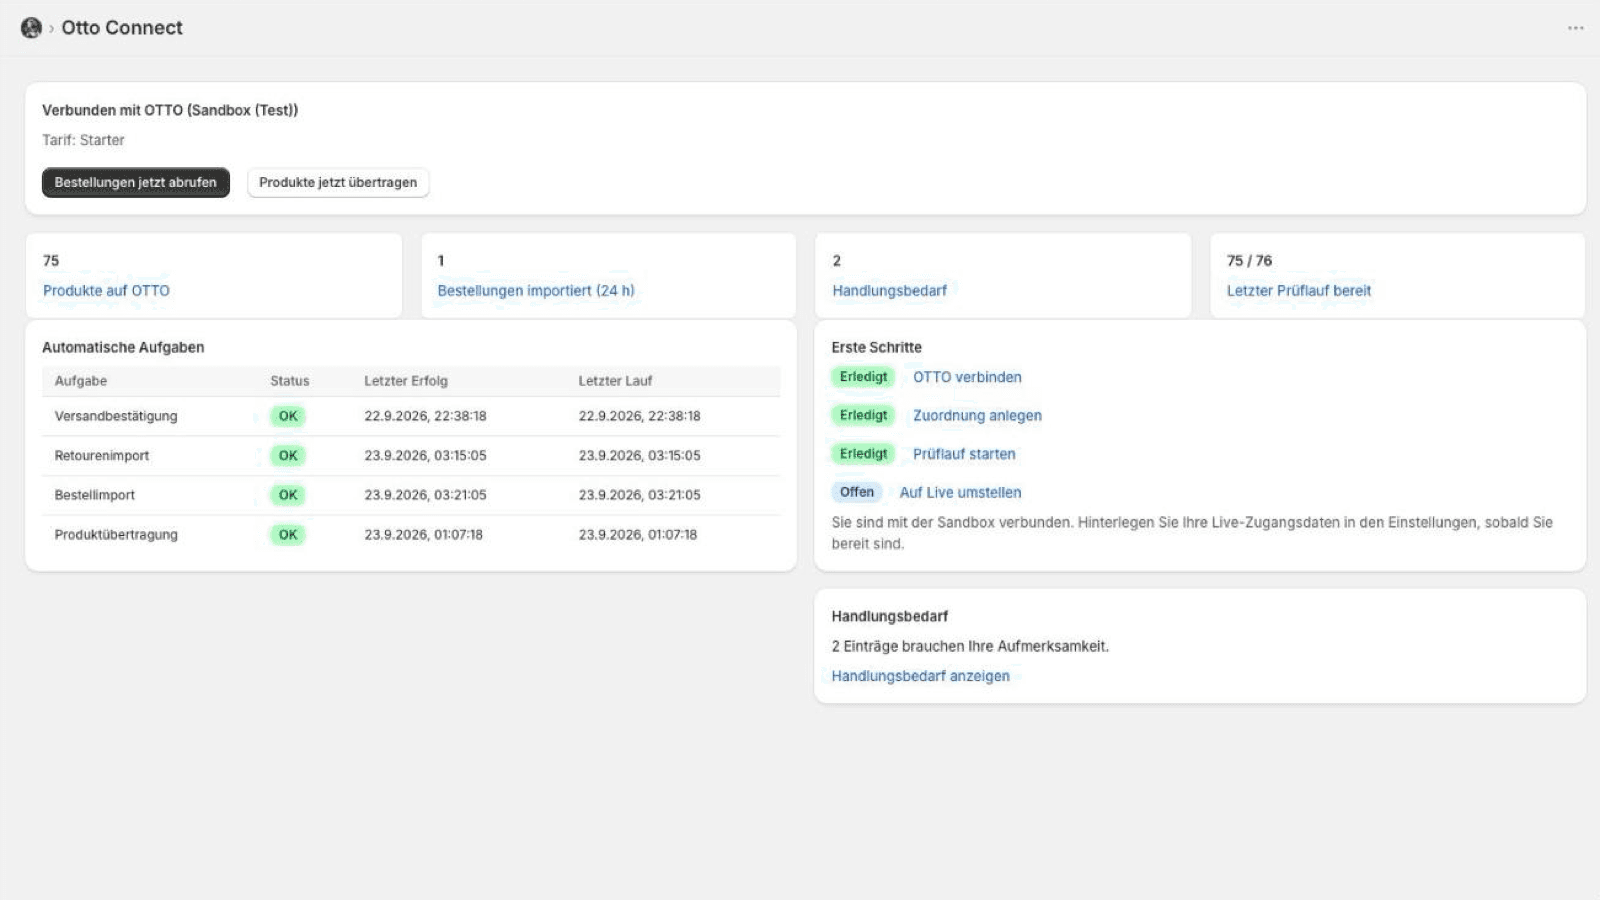This screenshot has height=900, width=1600.
Task: Click Letzter Erfolg time 23.9.2026, 03:21:05
Action: coord(425,495)
